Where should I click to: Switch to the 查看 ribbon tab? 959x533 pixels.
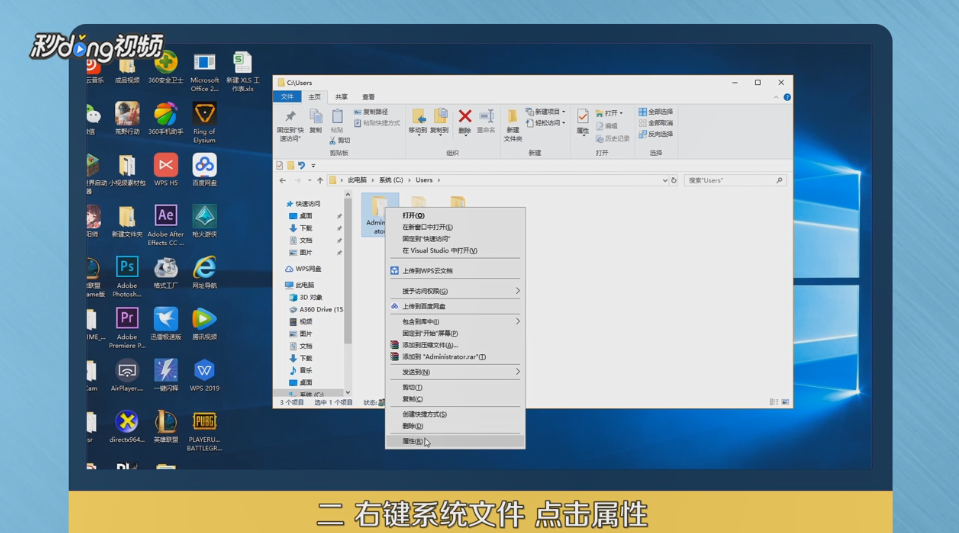click(x=368, y=97)
